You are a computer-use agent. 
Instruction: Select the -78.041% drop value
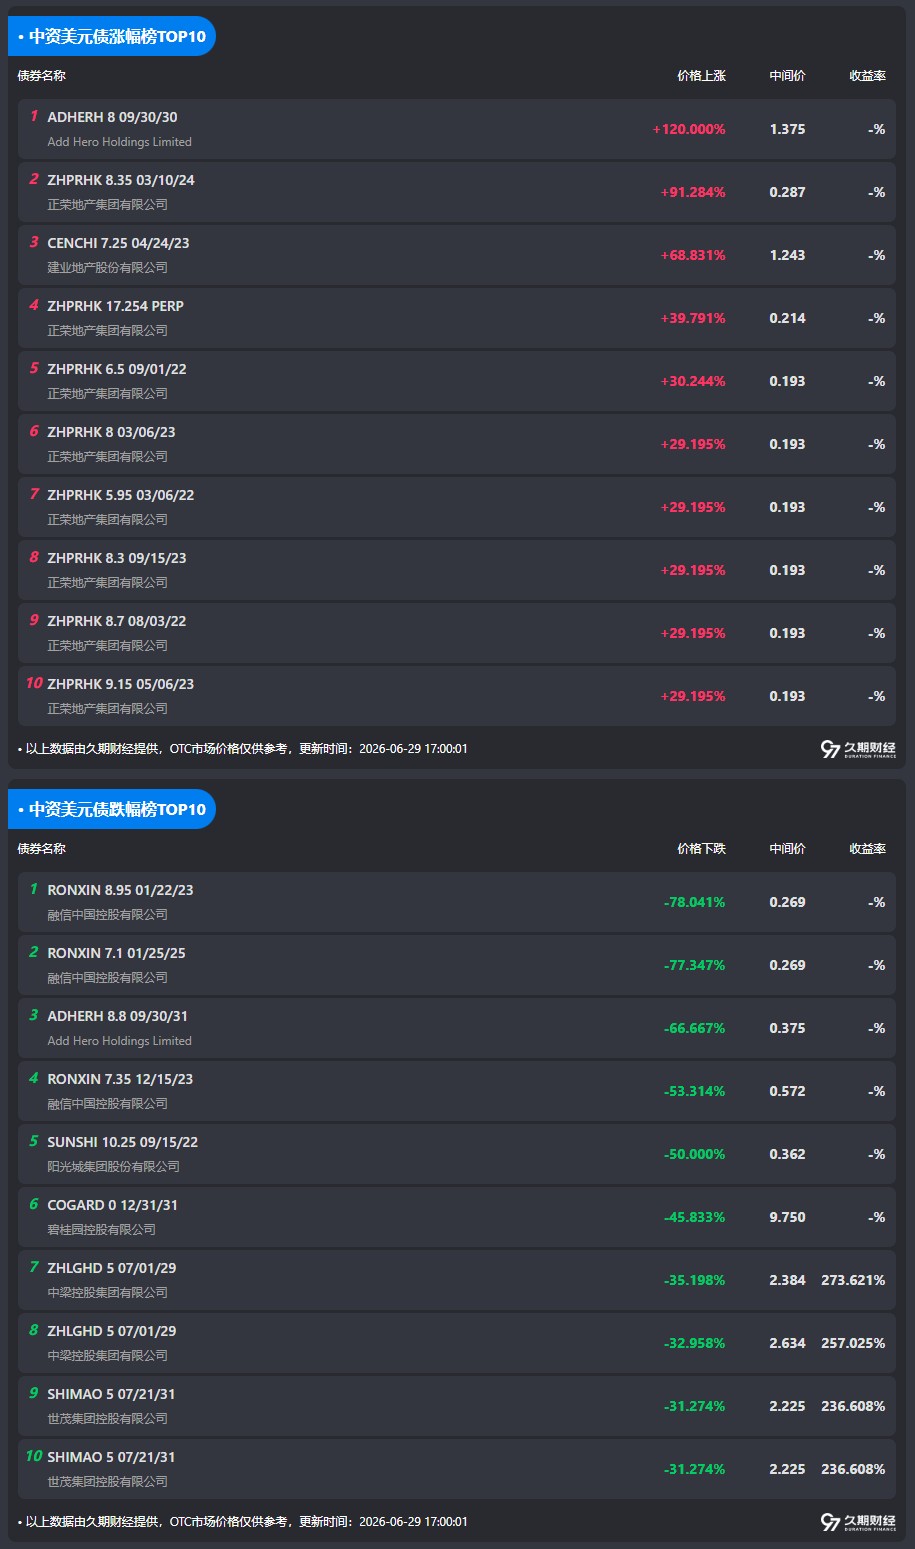coord(694,902)
